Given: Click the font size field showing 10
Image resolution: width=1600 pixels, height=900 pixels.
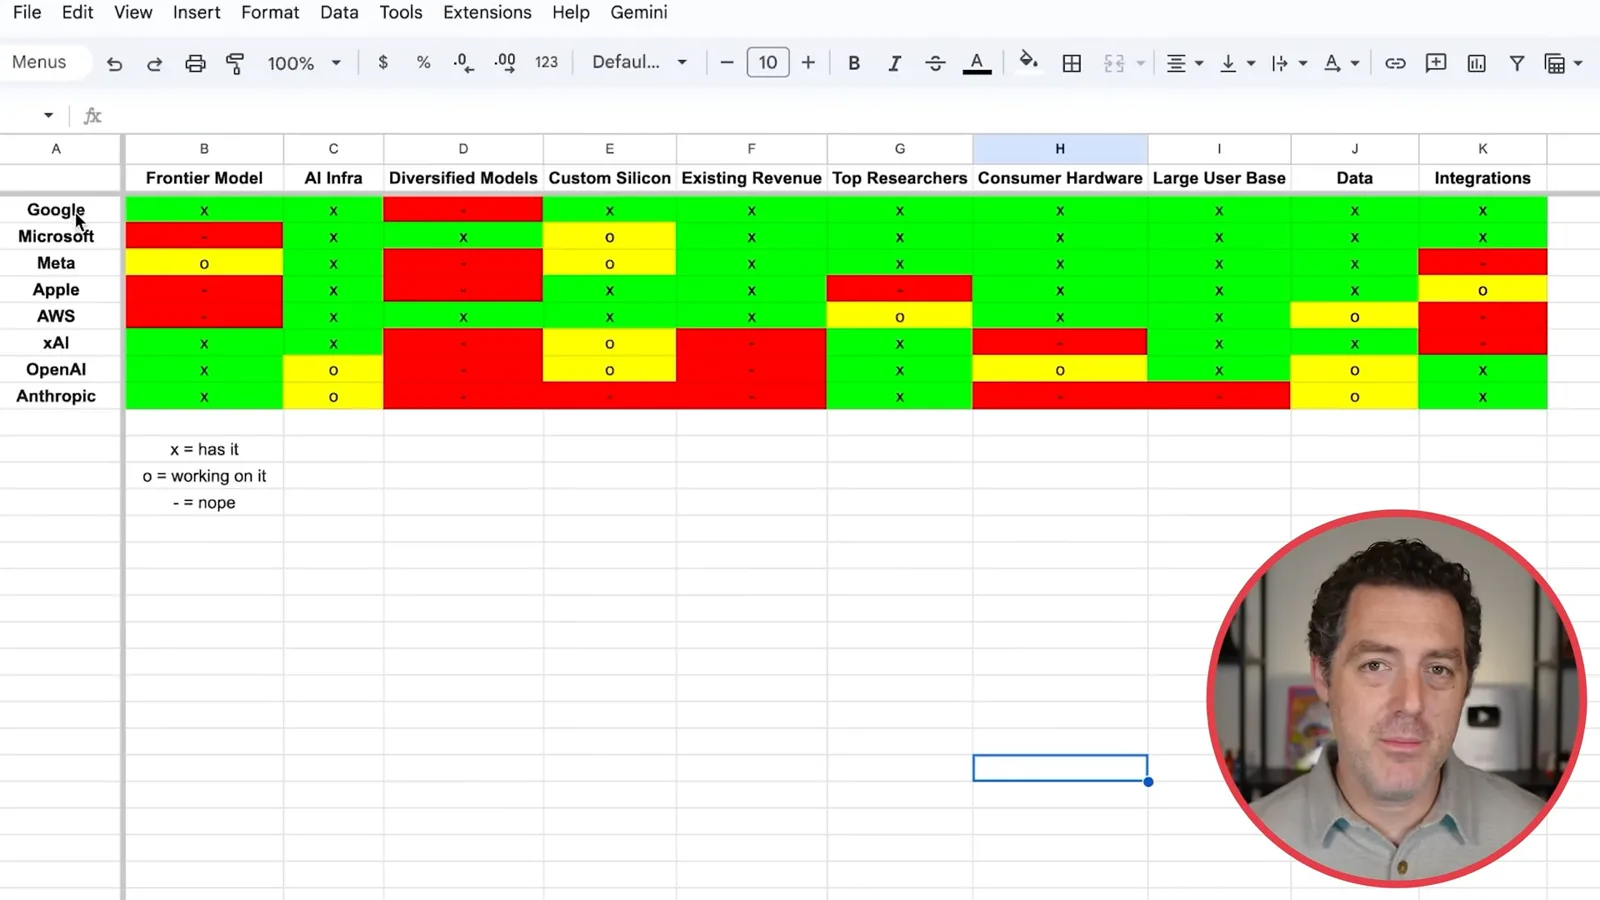Looking at the screenshot, I should (x=768, y=62).
